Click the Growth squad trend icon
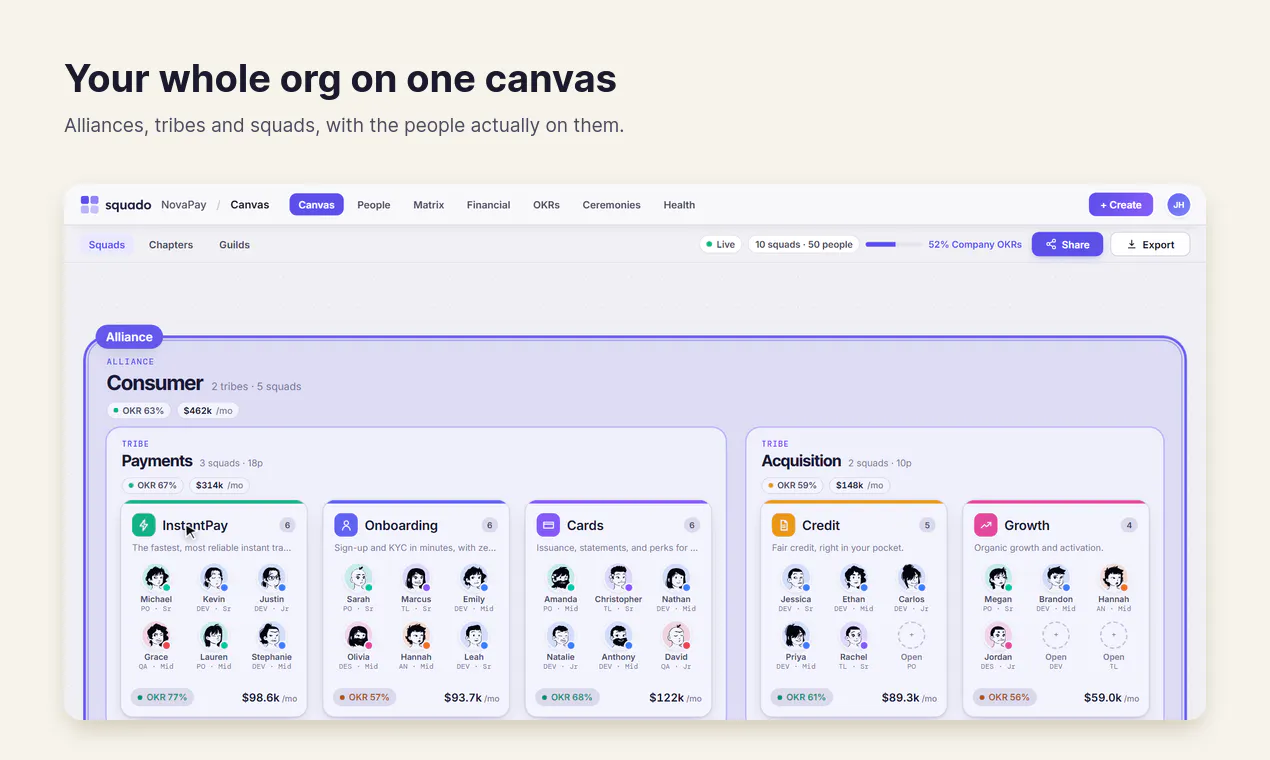The image size is (1270, 760). (x=986, y=525)
